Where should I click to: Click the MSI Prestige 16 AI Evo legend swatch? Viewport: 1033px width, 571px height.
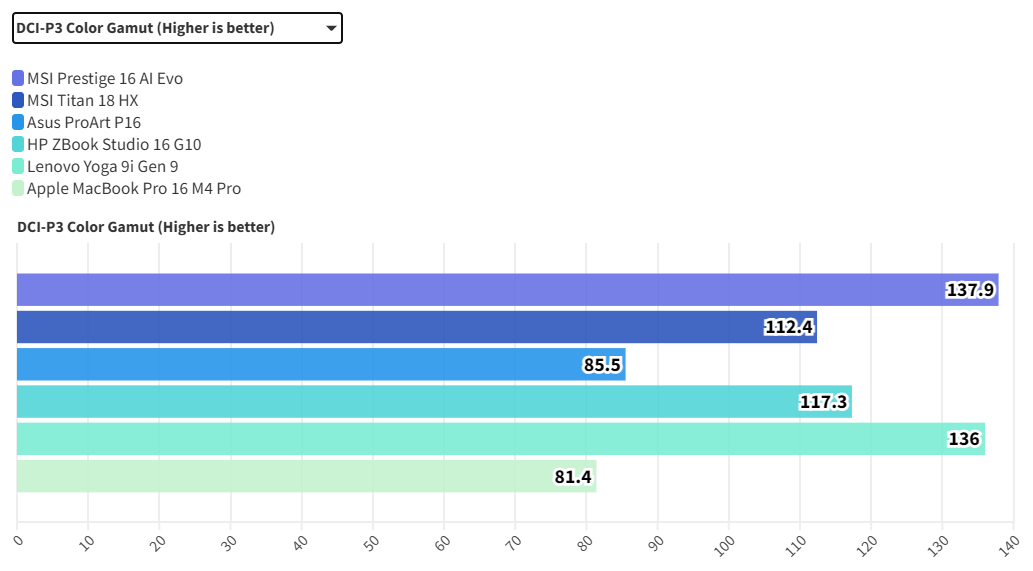click(19, 78)
